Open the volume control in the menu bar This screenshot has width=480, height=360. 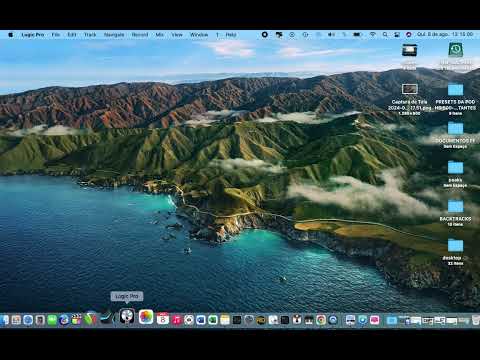pos(331,34)
